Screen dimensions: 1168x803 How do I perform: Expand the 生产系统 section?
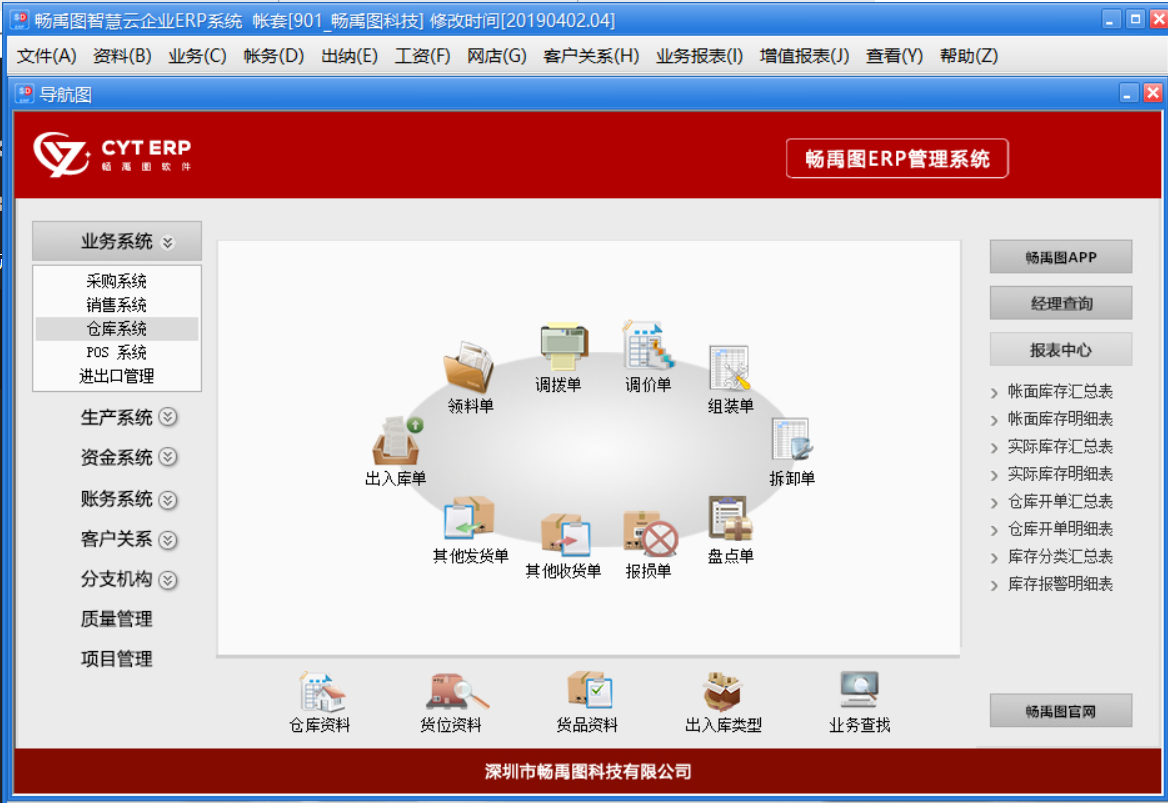click(x=168, y=417)
